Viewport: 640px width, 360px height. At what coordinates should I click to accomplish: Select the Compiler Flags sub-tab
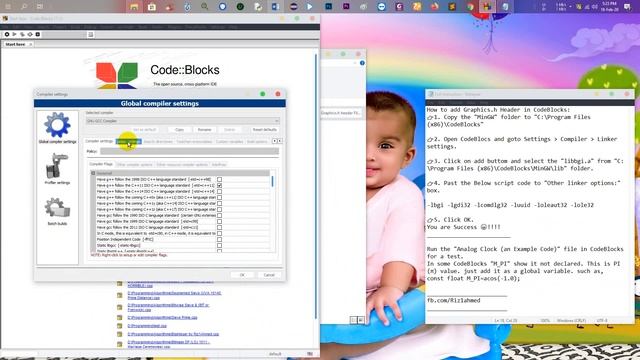tap(101, 164)
